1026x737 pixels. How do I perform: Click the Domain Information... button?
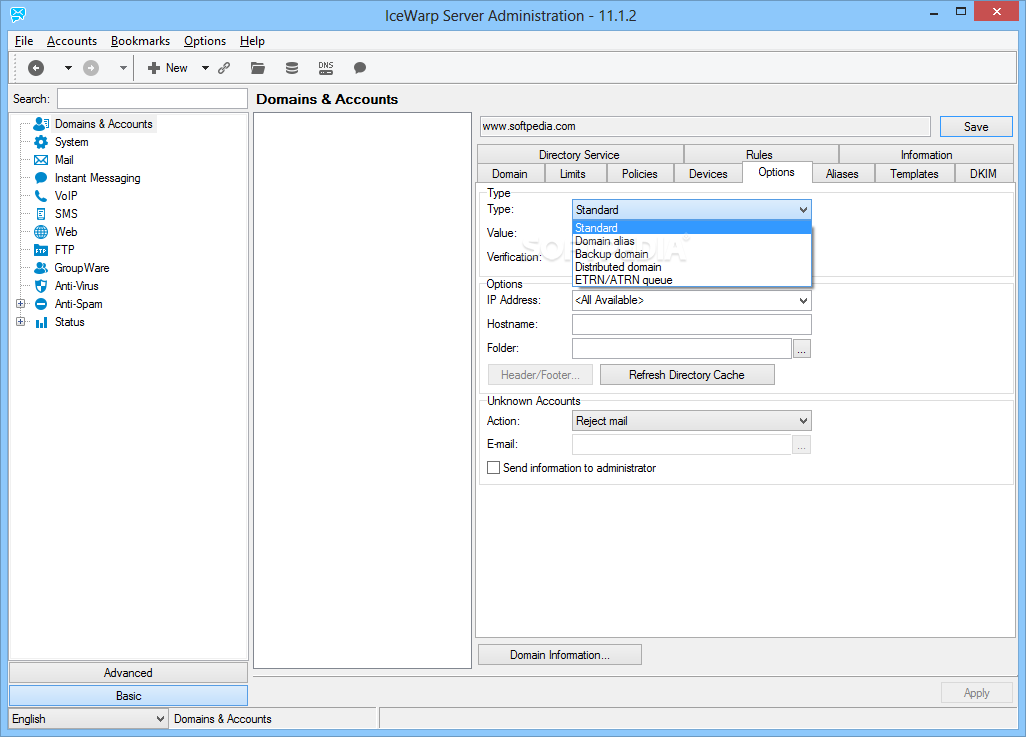[559, 655]
